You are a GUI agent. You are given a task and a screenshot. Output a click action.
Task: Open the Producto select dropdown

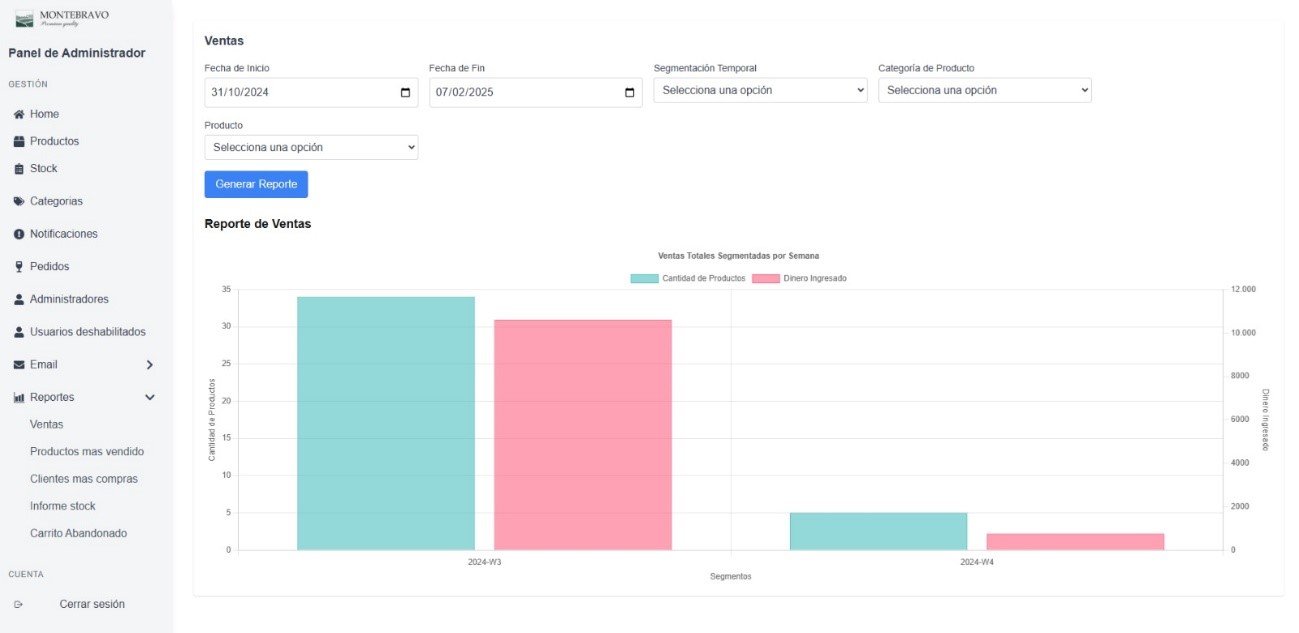point(310,147)
